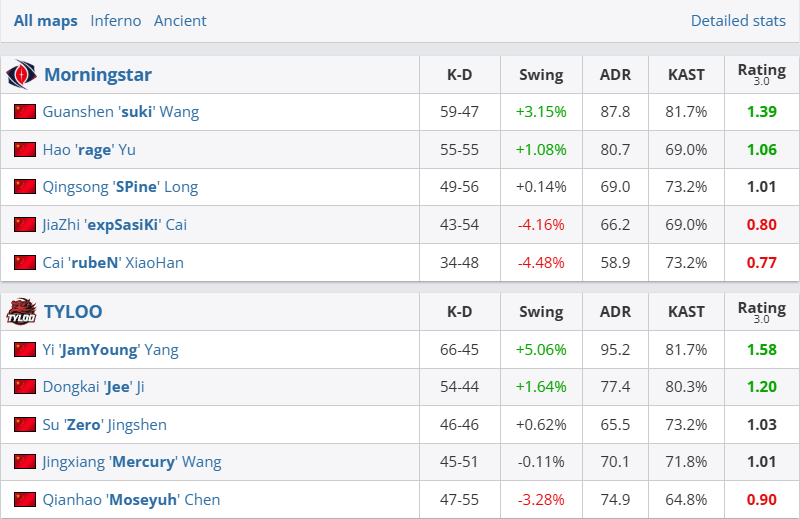
Task: Switch to the Inferno map tab
Action: click(x=115, y=20)
